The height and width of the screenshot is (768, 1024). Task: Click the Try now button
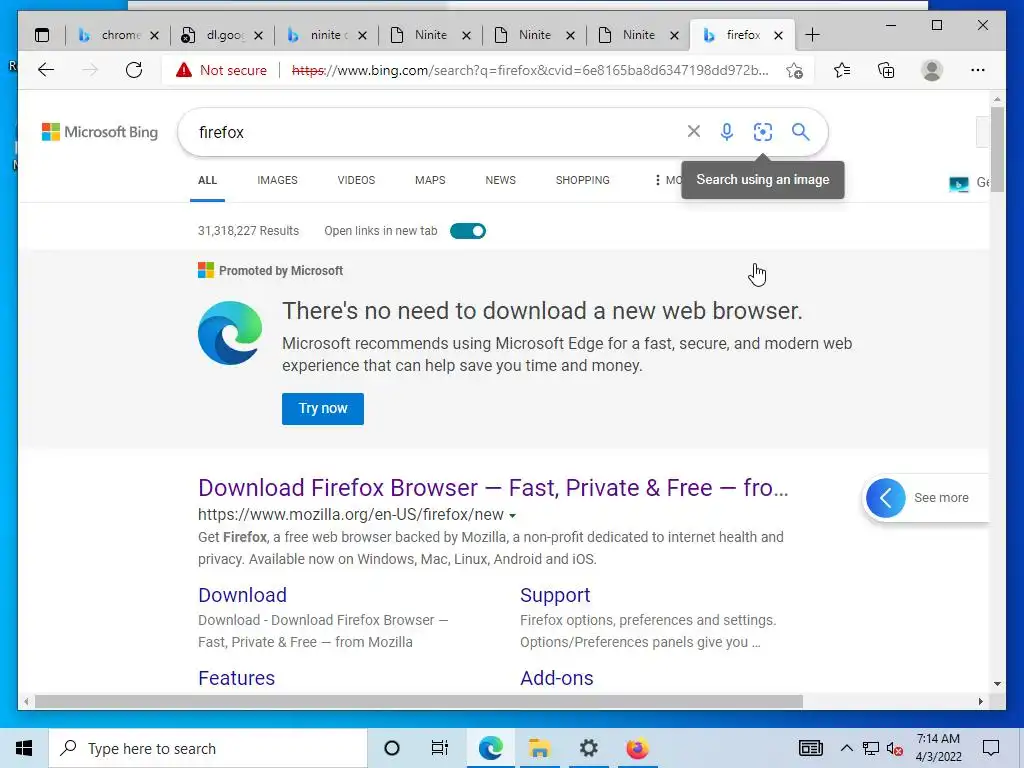click(323, 409)
